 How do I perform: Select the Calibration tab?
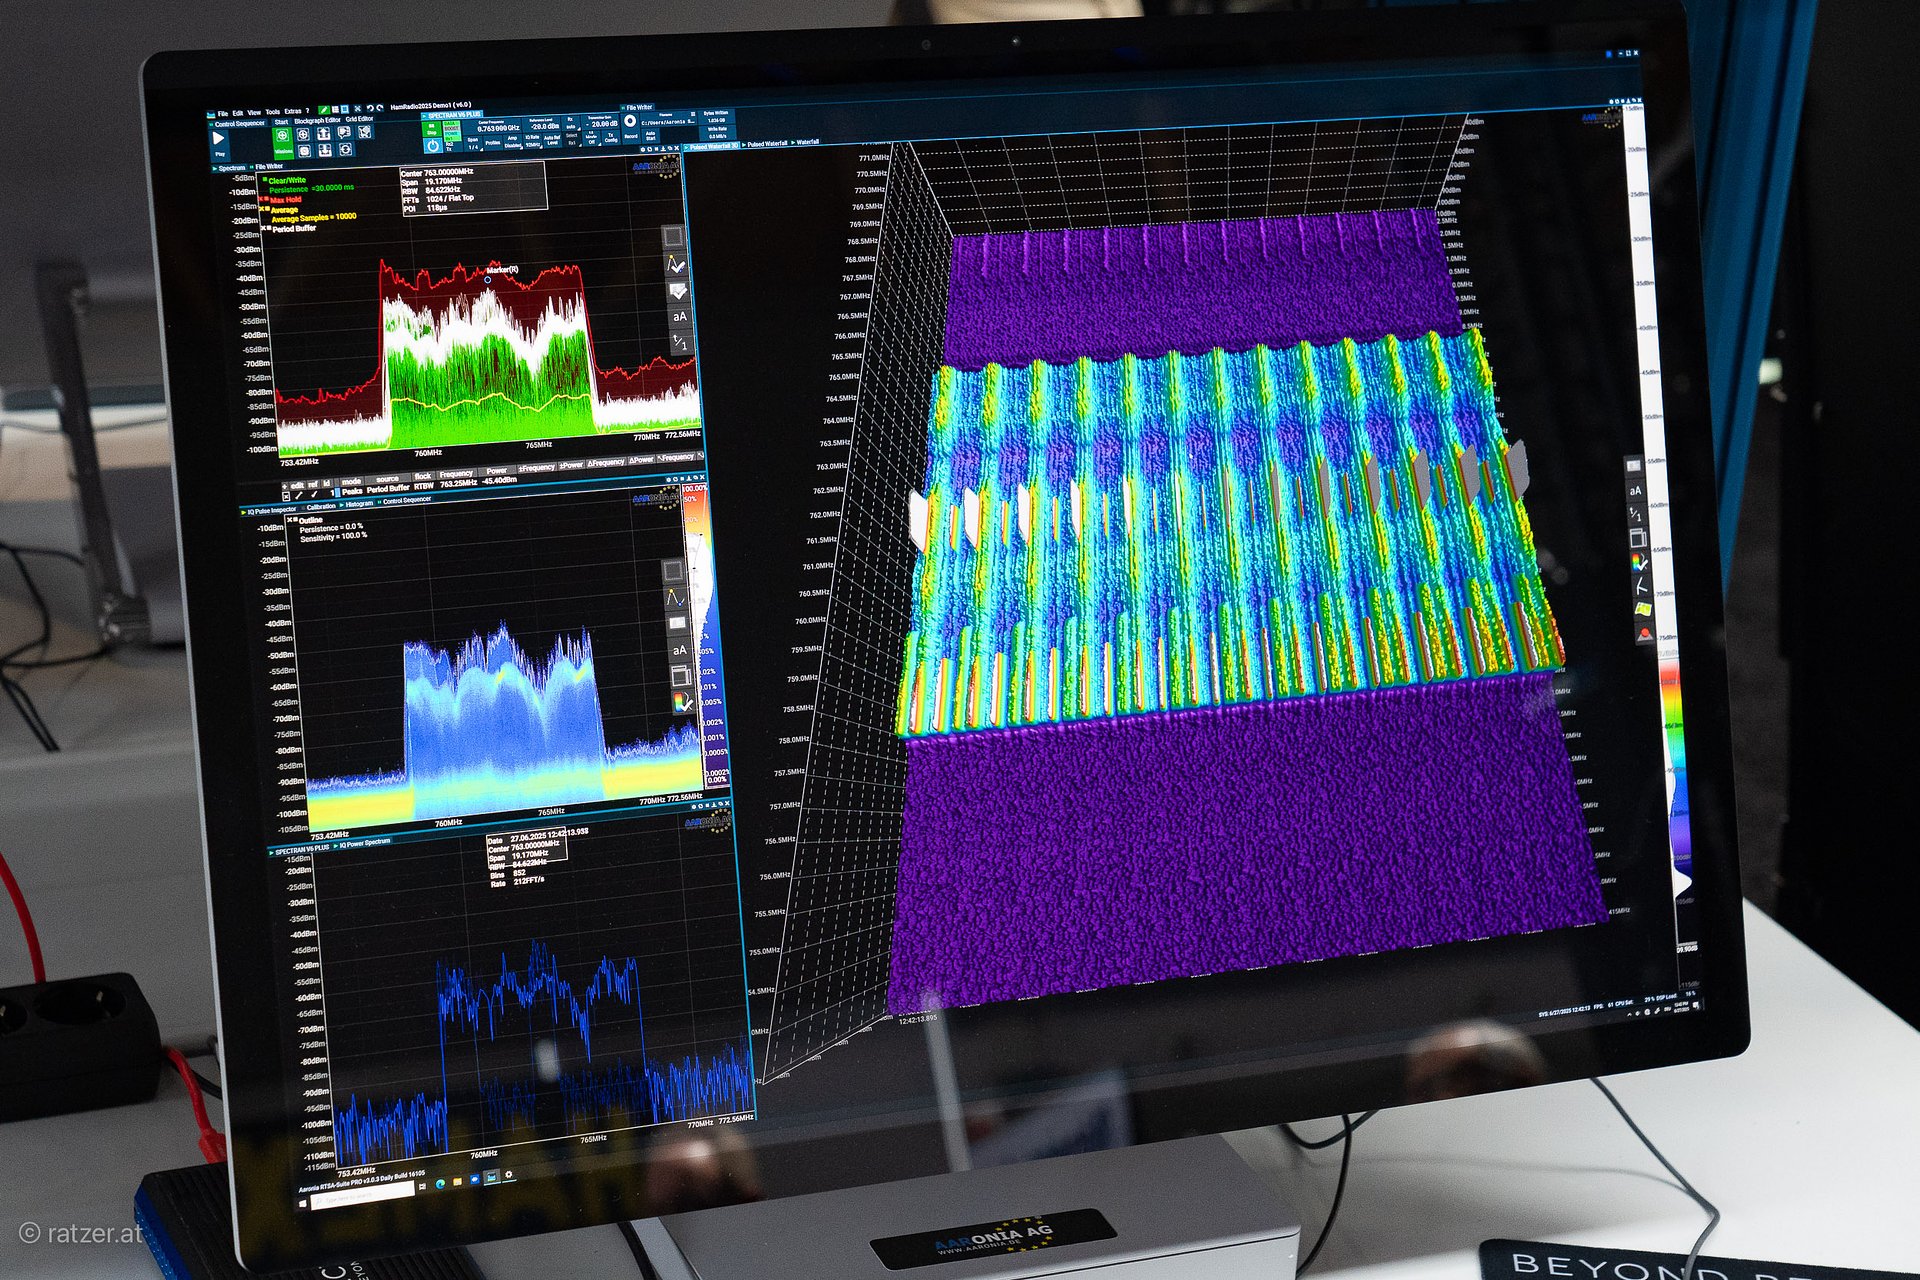(x=321, y=507)
